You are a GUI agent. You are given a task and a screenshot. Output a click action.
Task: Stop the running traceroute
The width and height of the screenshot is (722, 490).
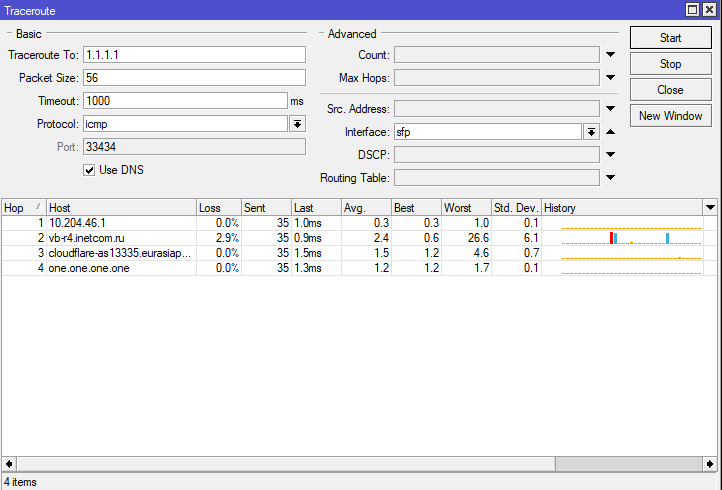click(x=670, y=64)
